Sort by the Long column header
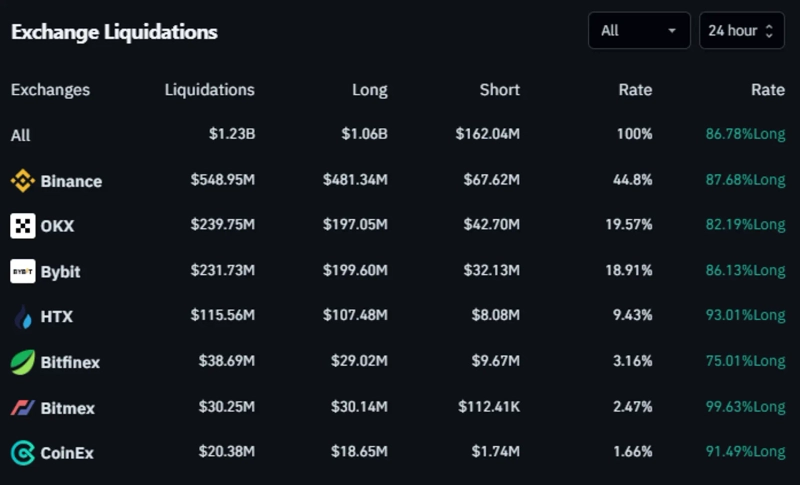The image size is (800, 485). pos(369,90)
